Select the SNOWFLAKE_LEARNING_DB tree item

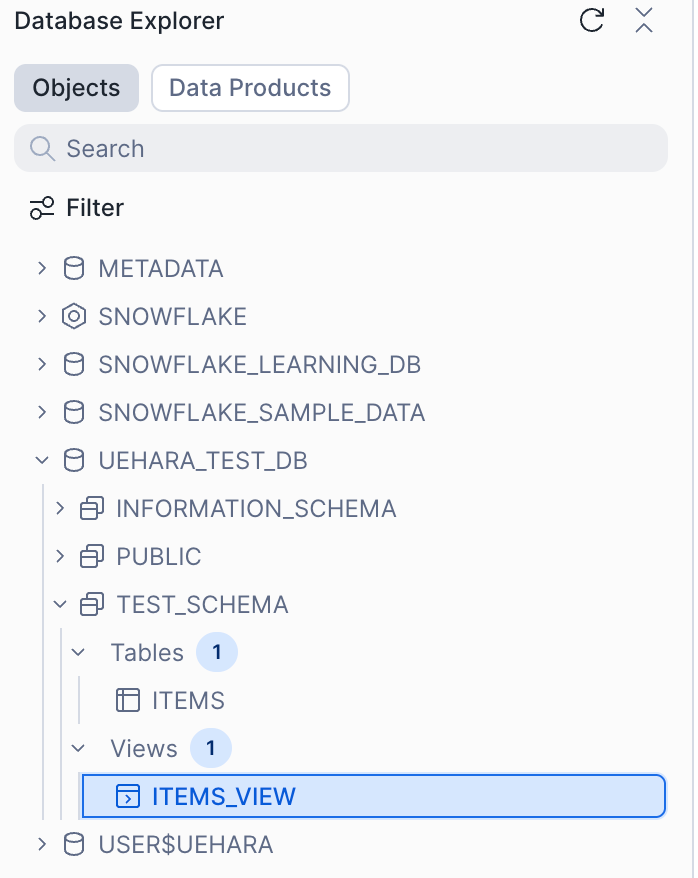coord(259,365)
